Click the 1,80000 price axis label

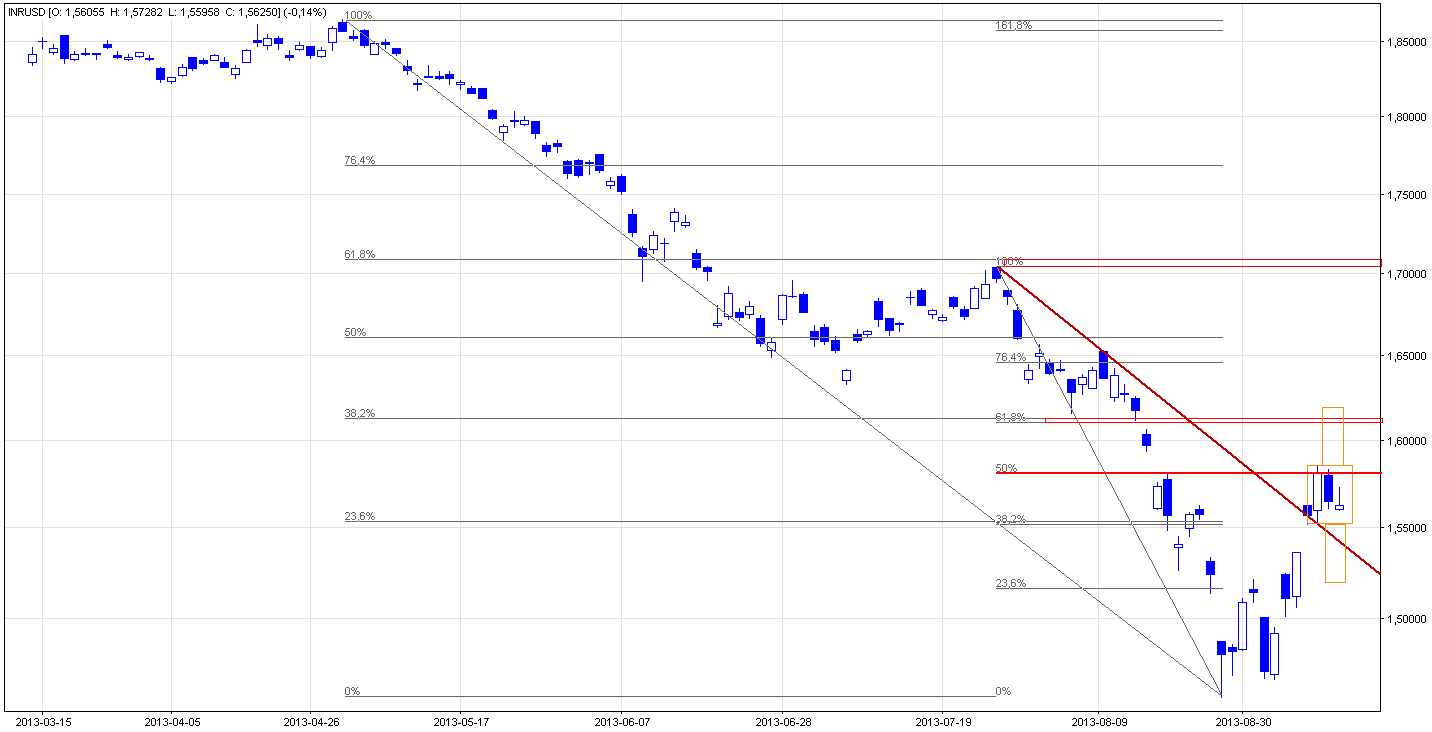[x=1406, y=118]
